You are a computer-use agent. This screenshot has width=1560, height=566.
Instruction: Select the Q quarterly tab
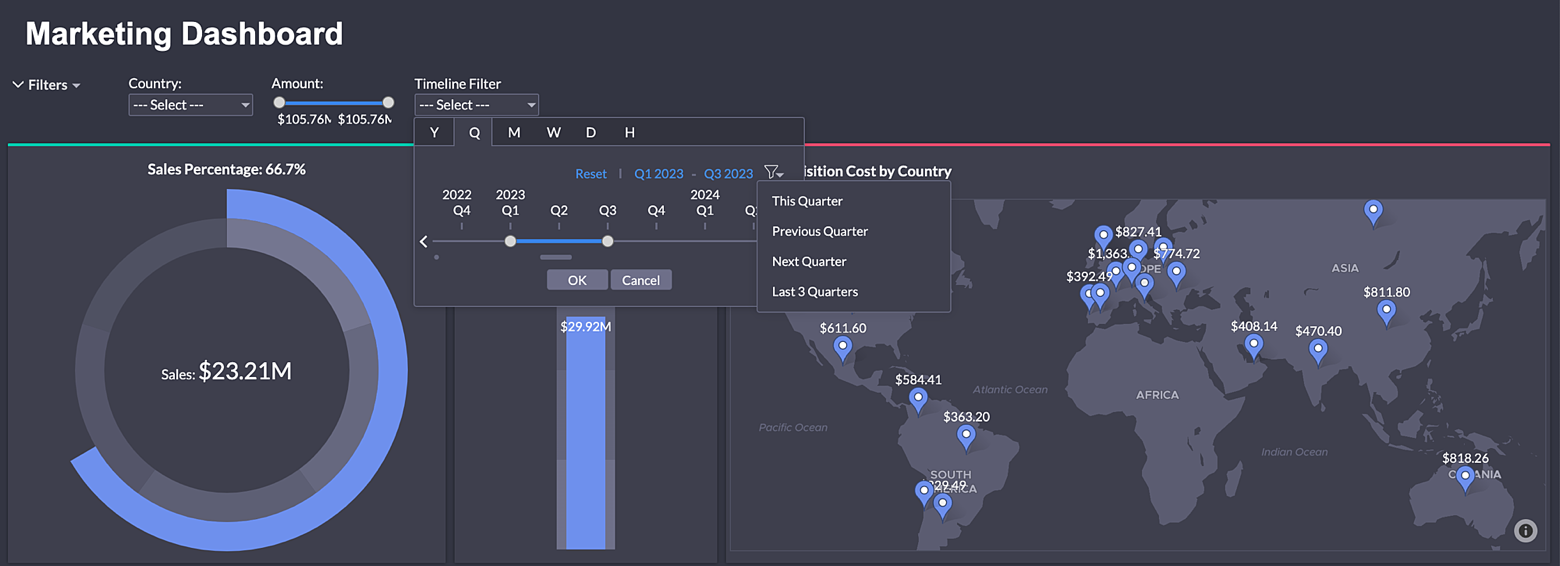pos(475,132)
